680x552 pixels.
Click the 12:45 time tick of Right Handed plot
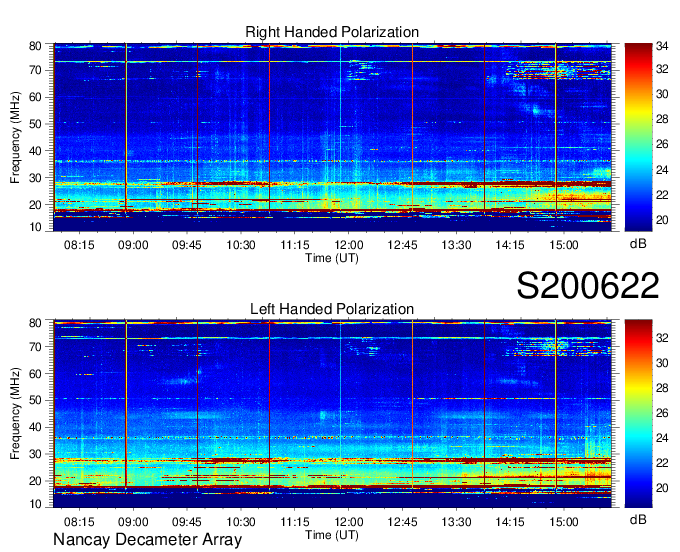click(402, 245)
